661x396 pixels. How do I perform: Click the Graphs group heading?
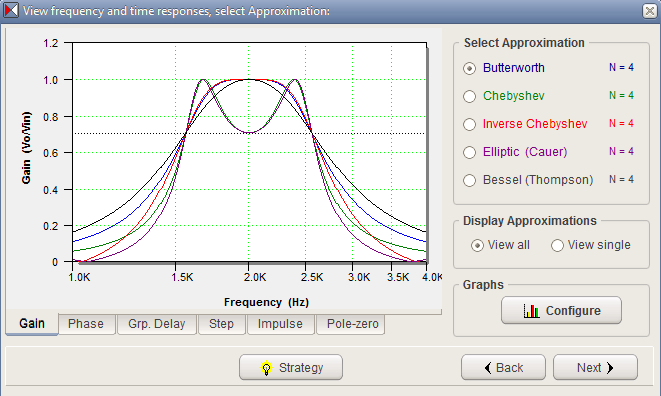click(483, 285)
